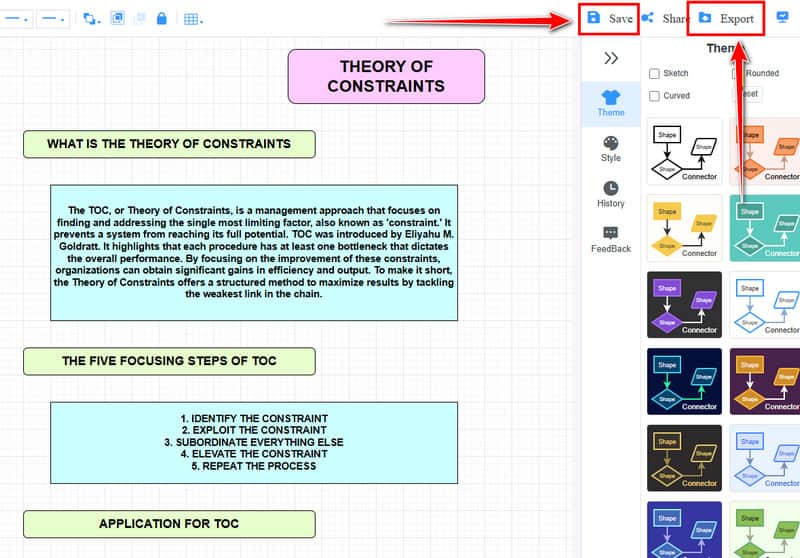
Task: Switch to the Theme tab
Action: tap(611, 102)
